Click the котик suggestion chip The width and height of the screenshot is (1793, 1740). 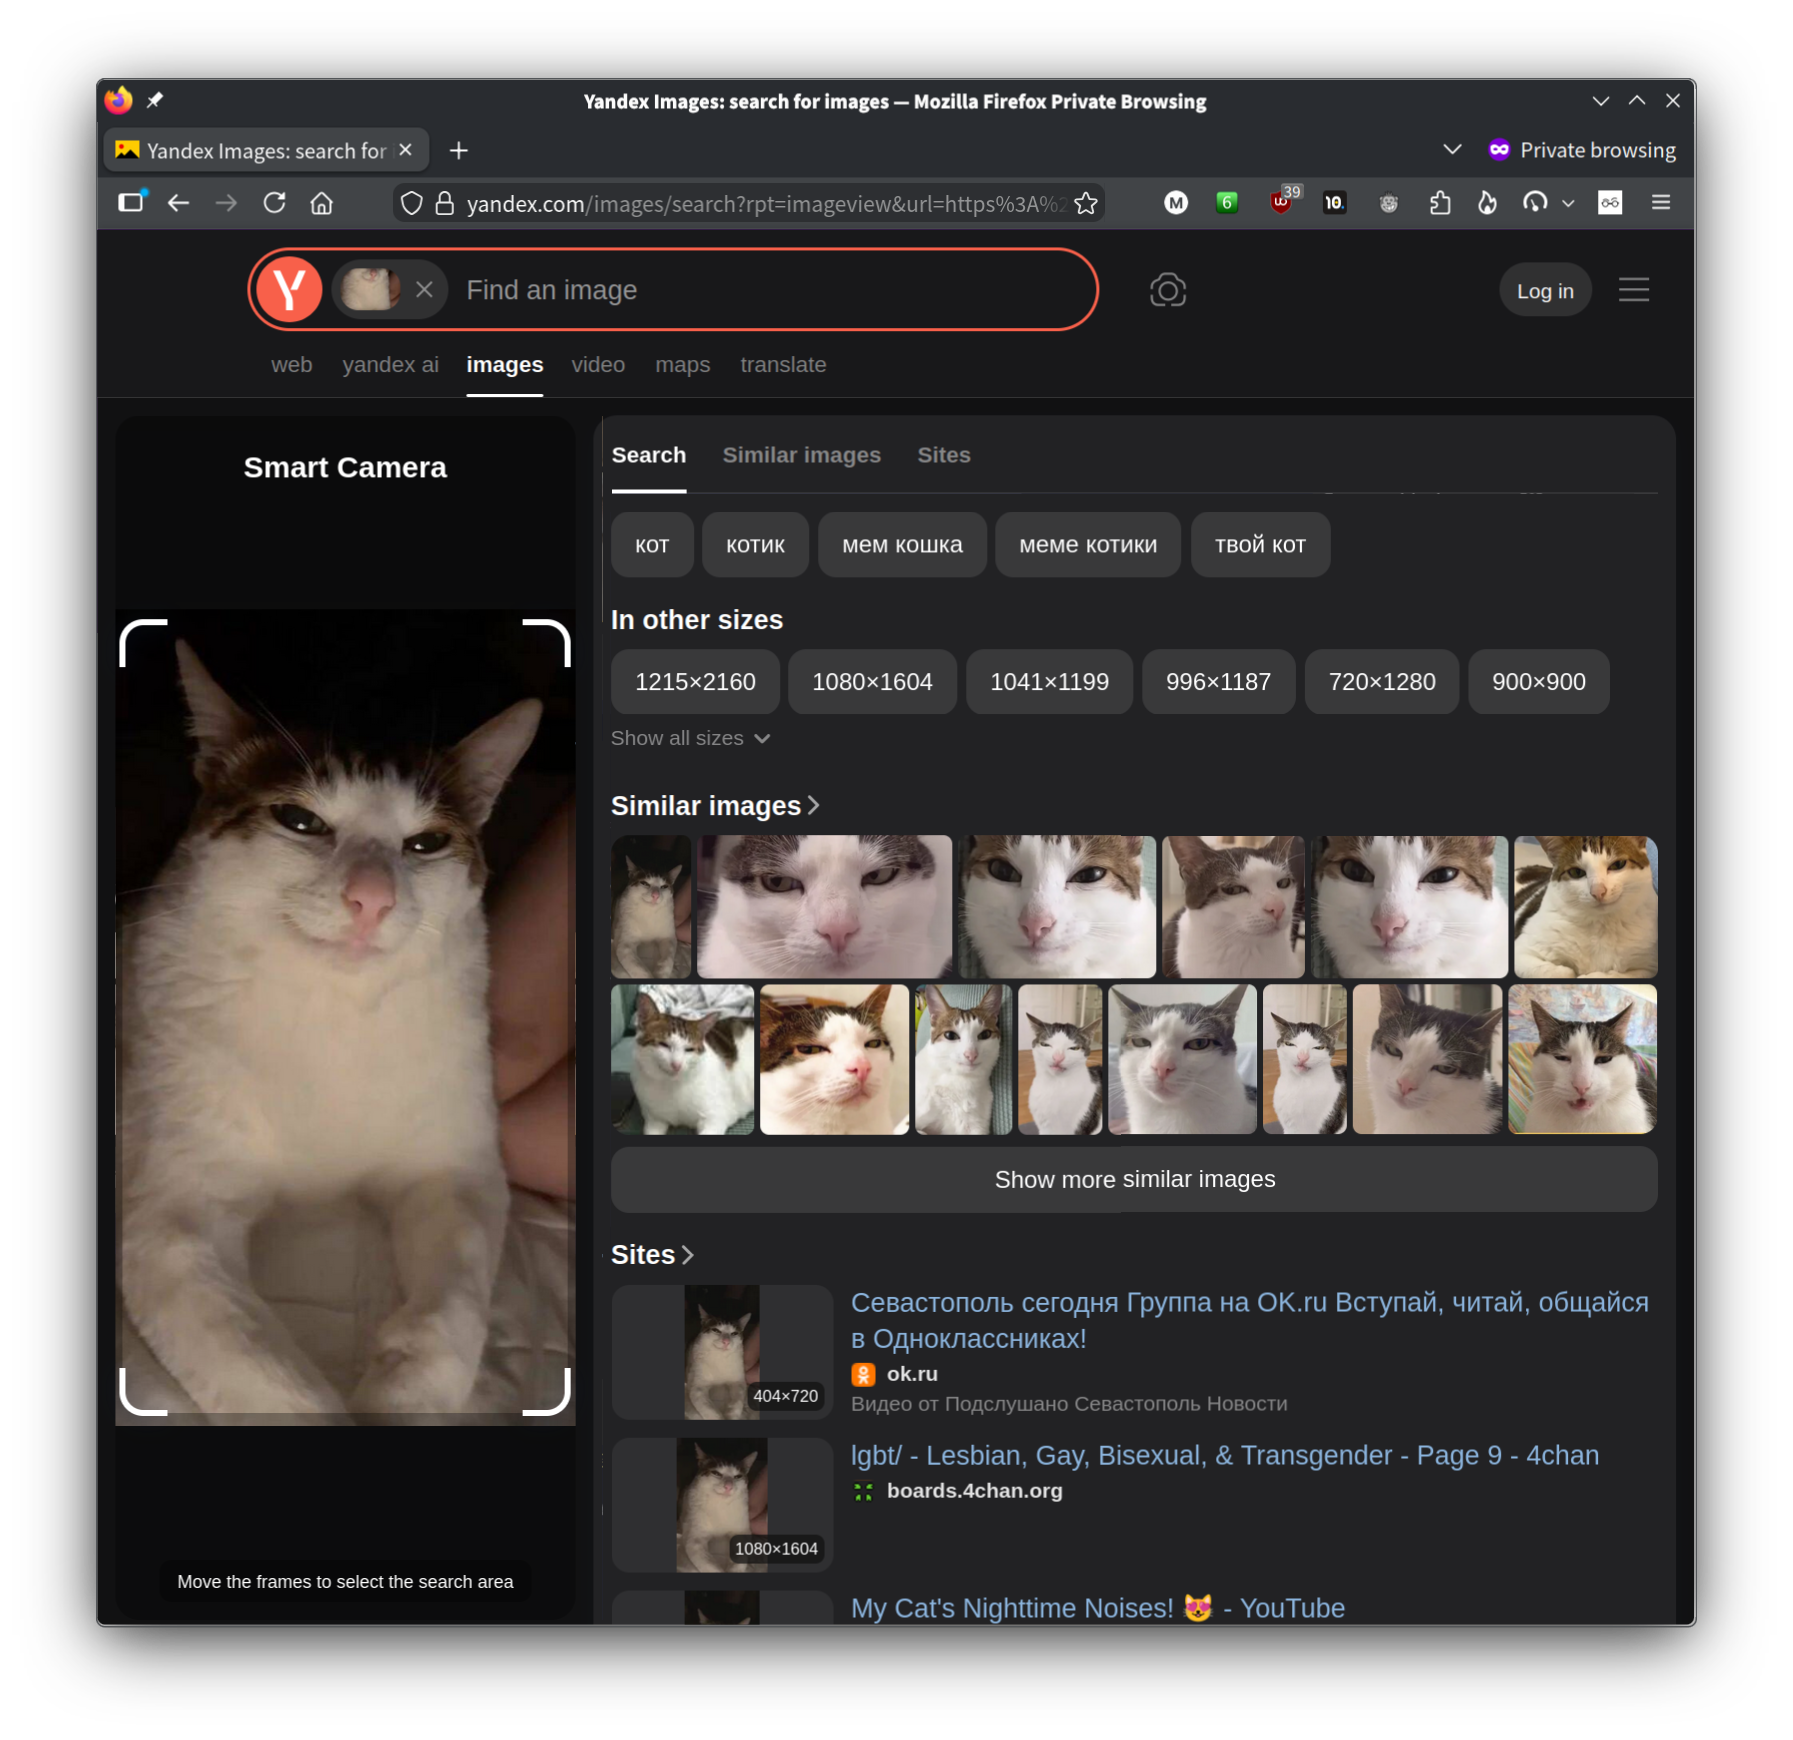click(755, 545)
